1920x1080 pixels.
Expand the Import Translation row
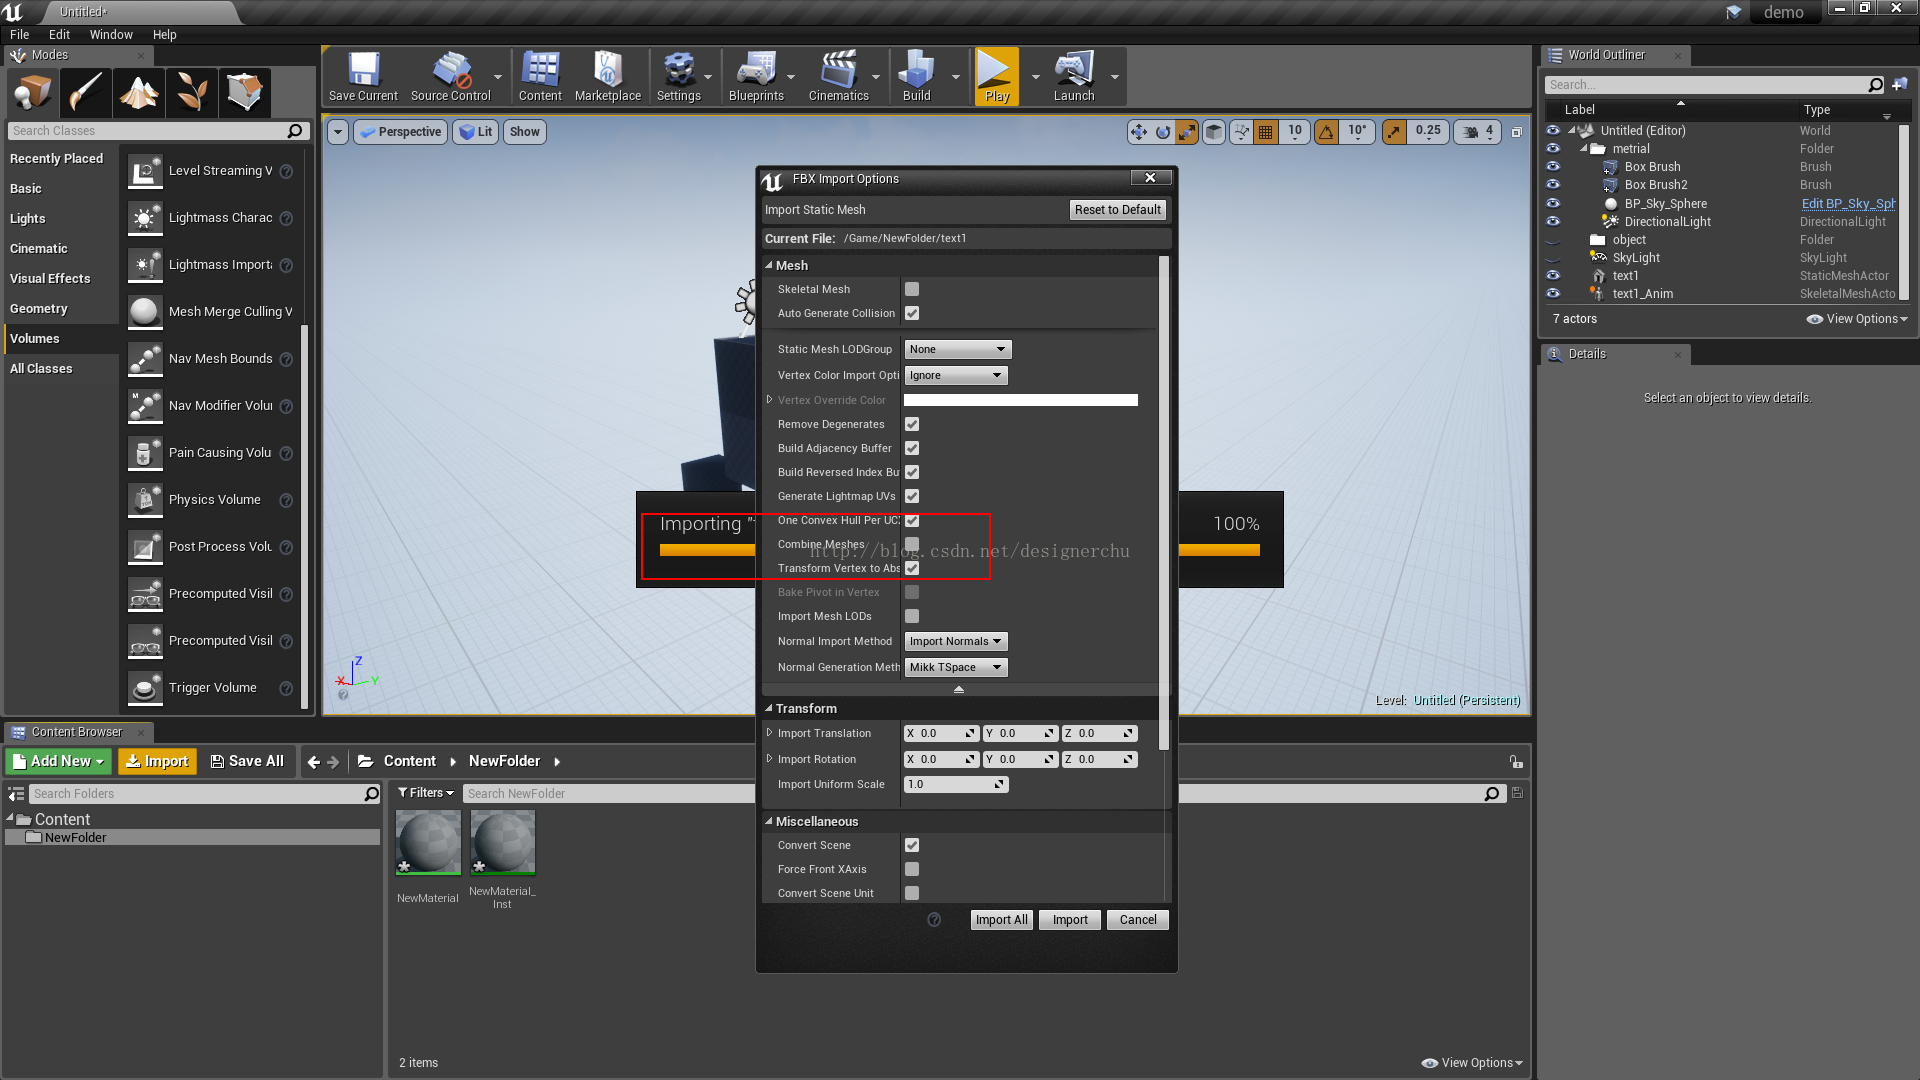(x=769, y=733)
